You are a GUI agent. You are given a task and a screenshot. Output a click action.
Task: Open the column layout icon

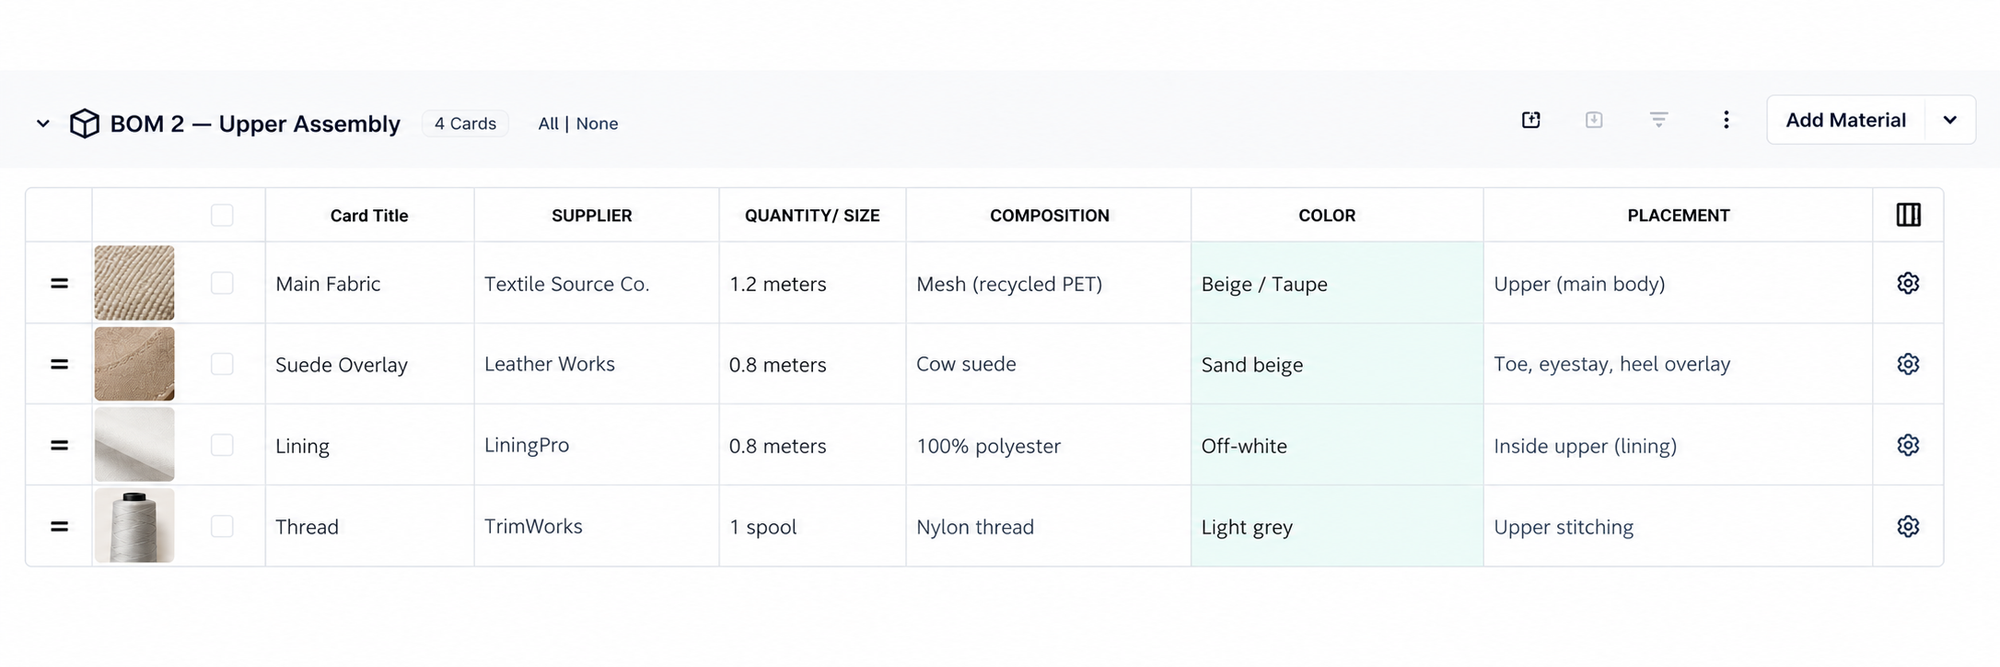click(x=1908, y=215)
